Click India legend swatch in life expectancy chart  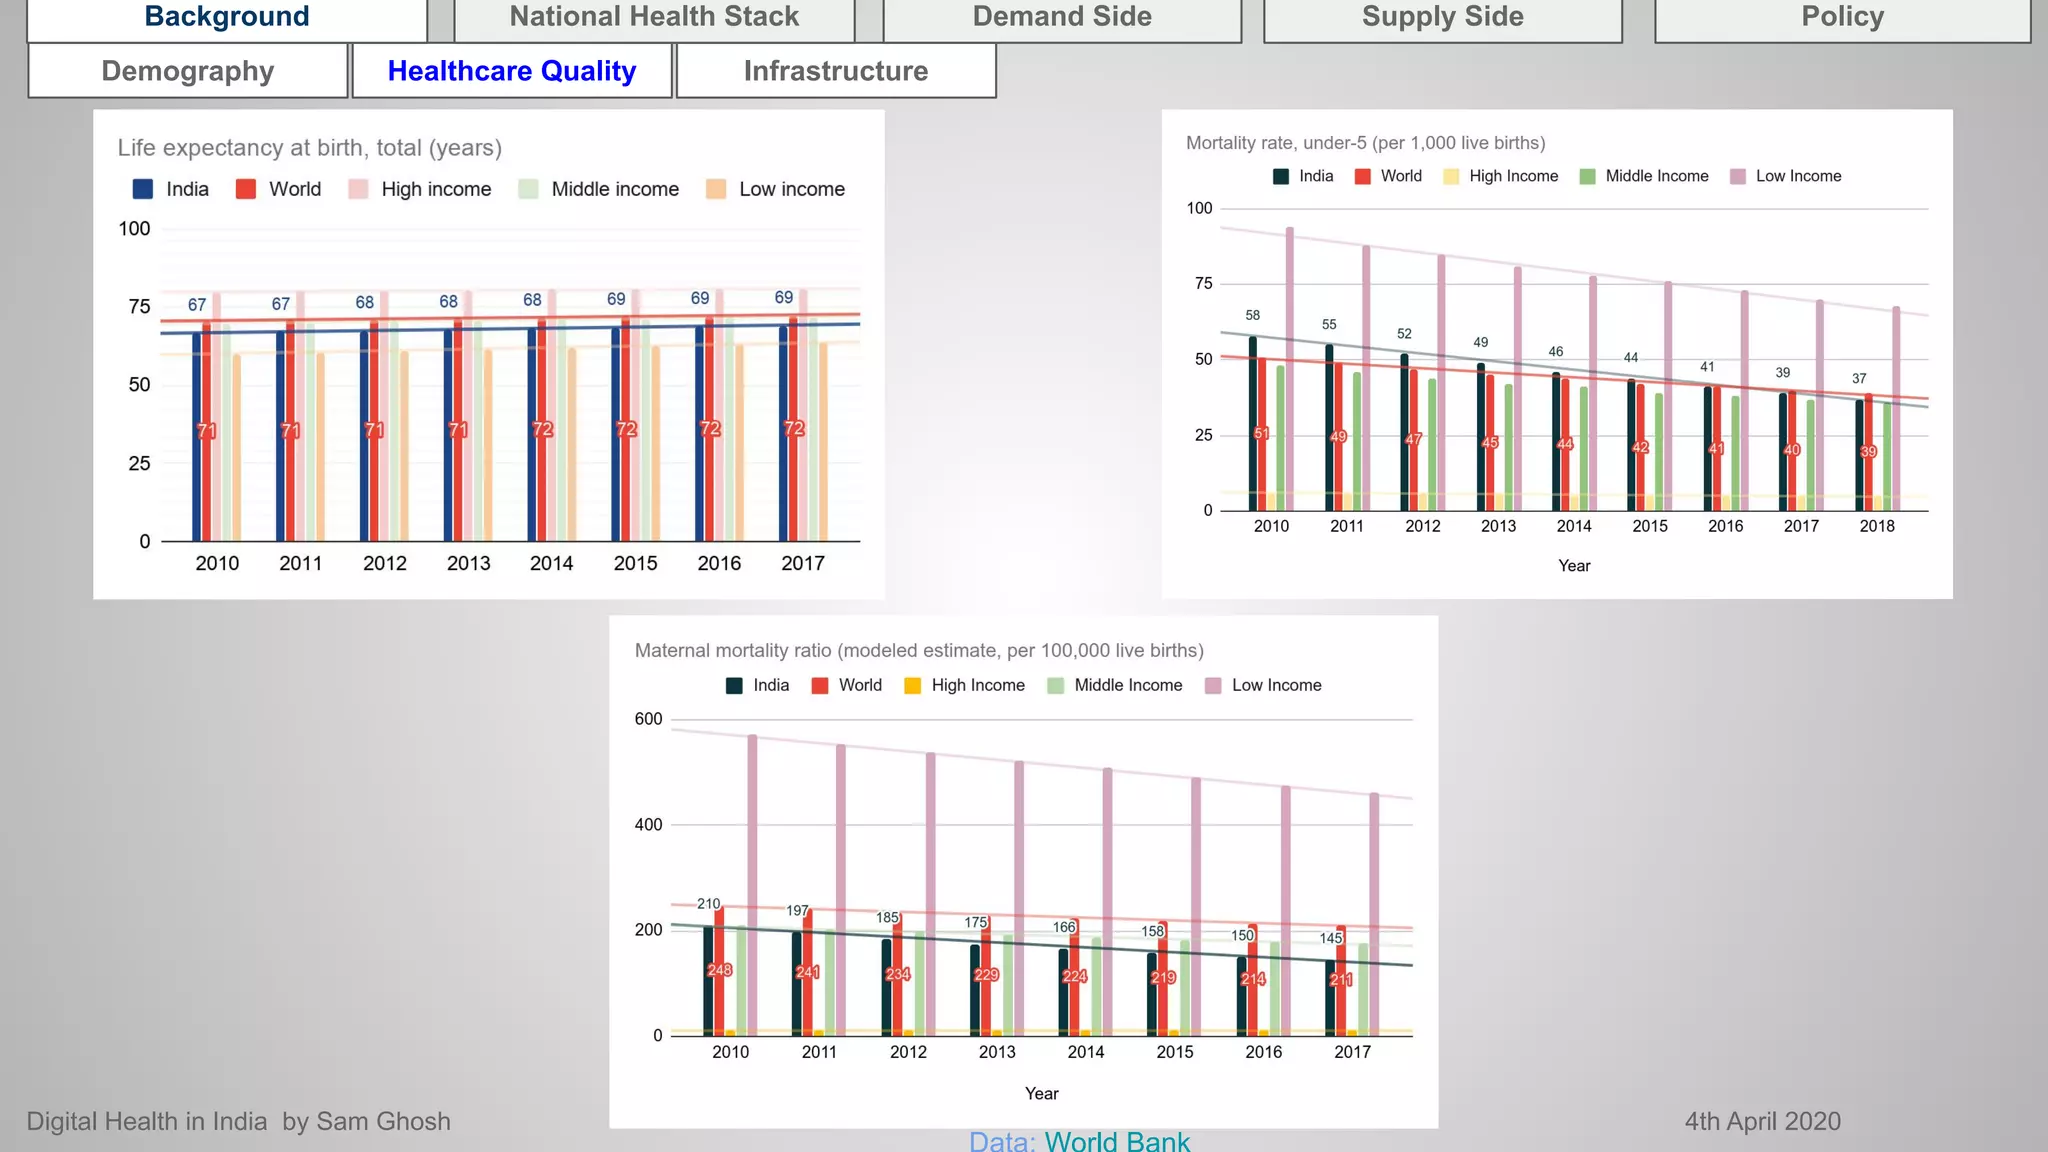(x=143, y=189)
